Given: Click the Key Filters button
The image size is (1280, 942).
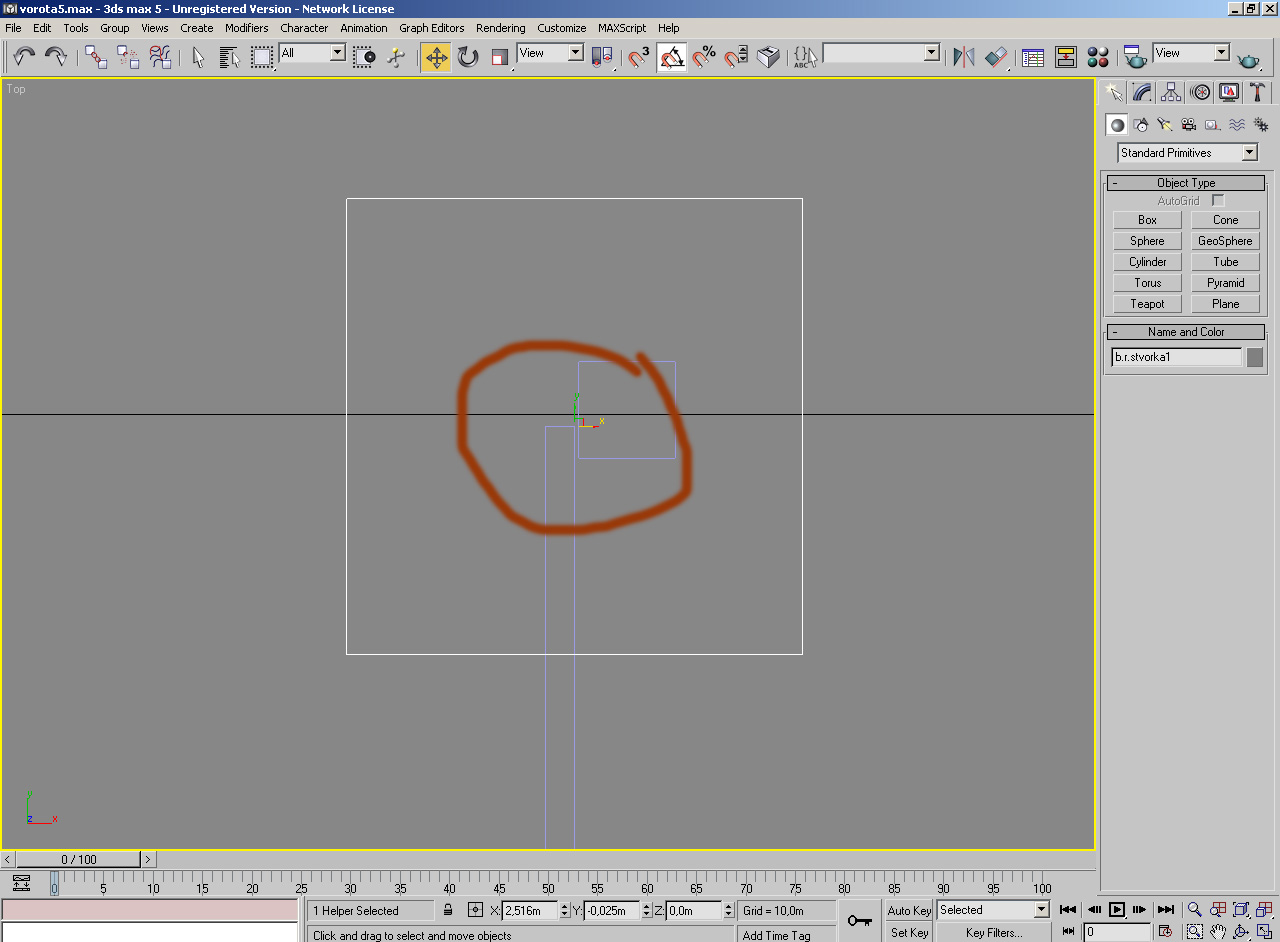Looking at the screenshot, I should pos(994,932).
